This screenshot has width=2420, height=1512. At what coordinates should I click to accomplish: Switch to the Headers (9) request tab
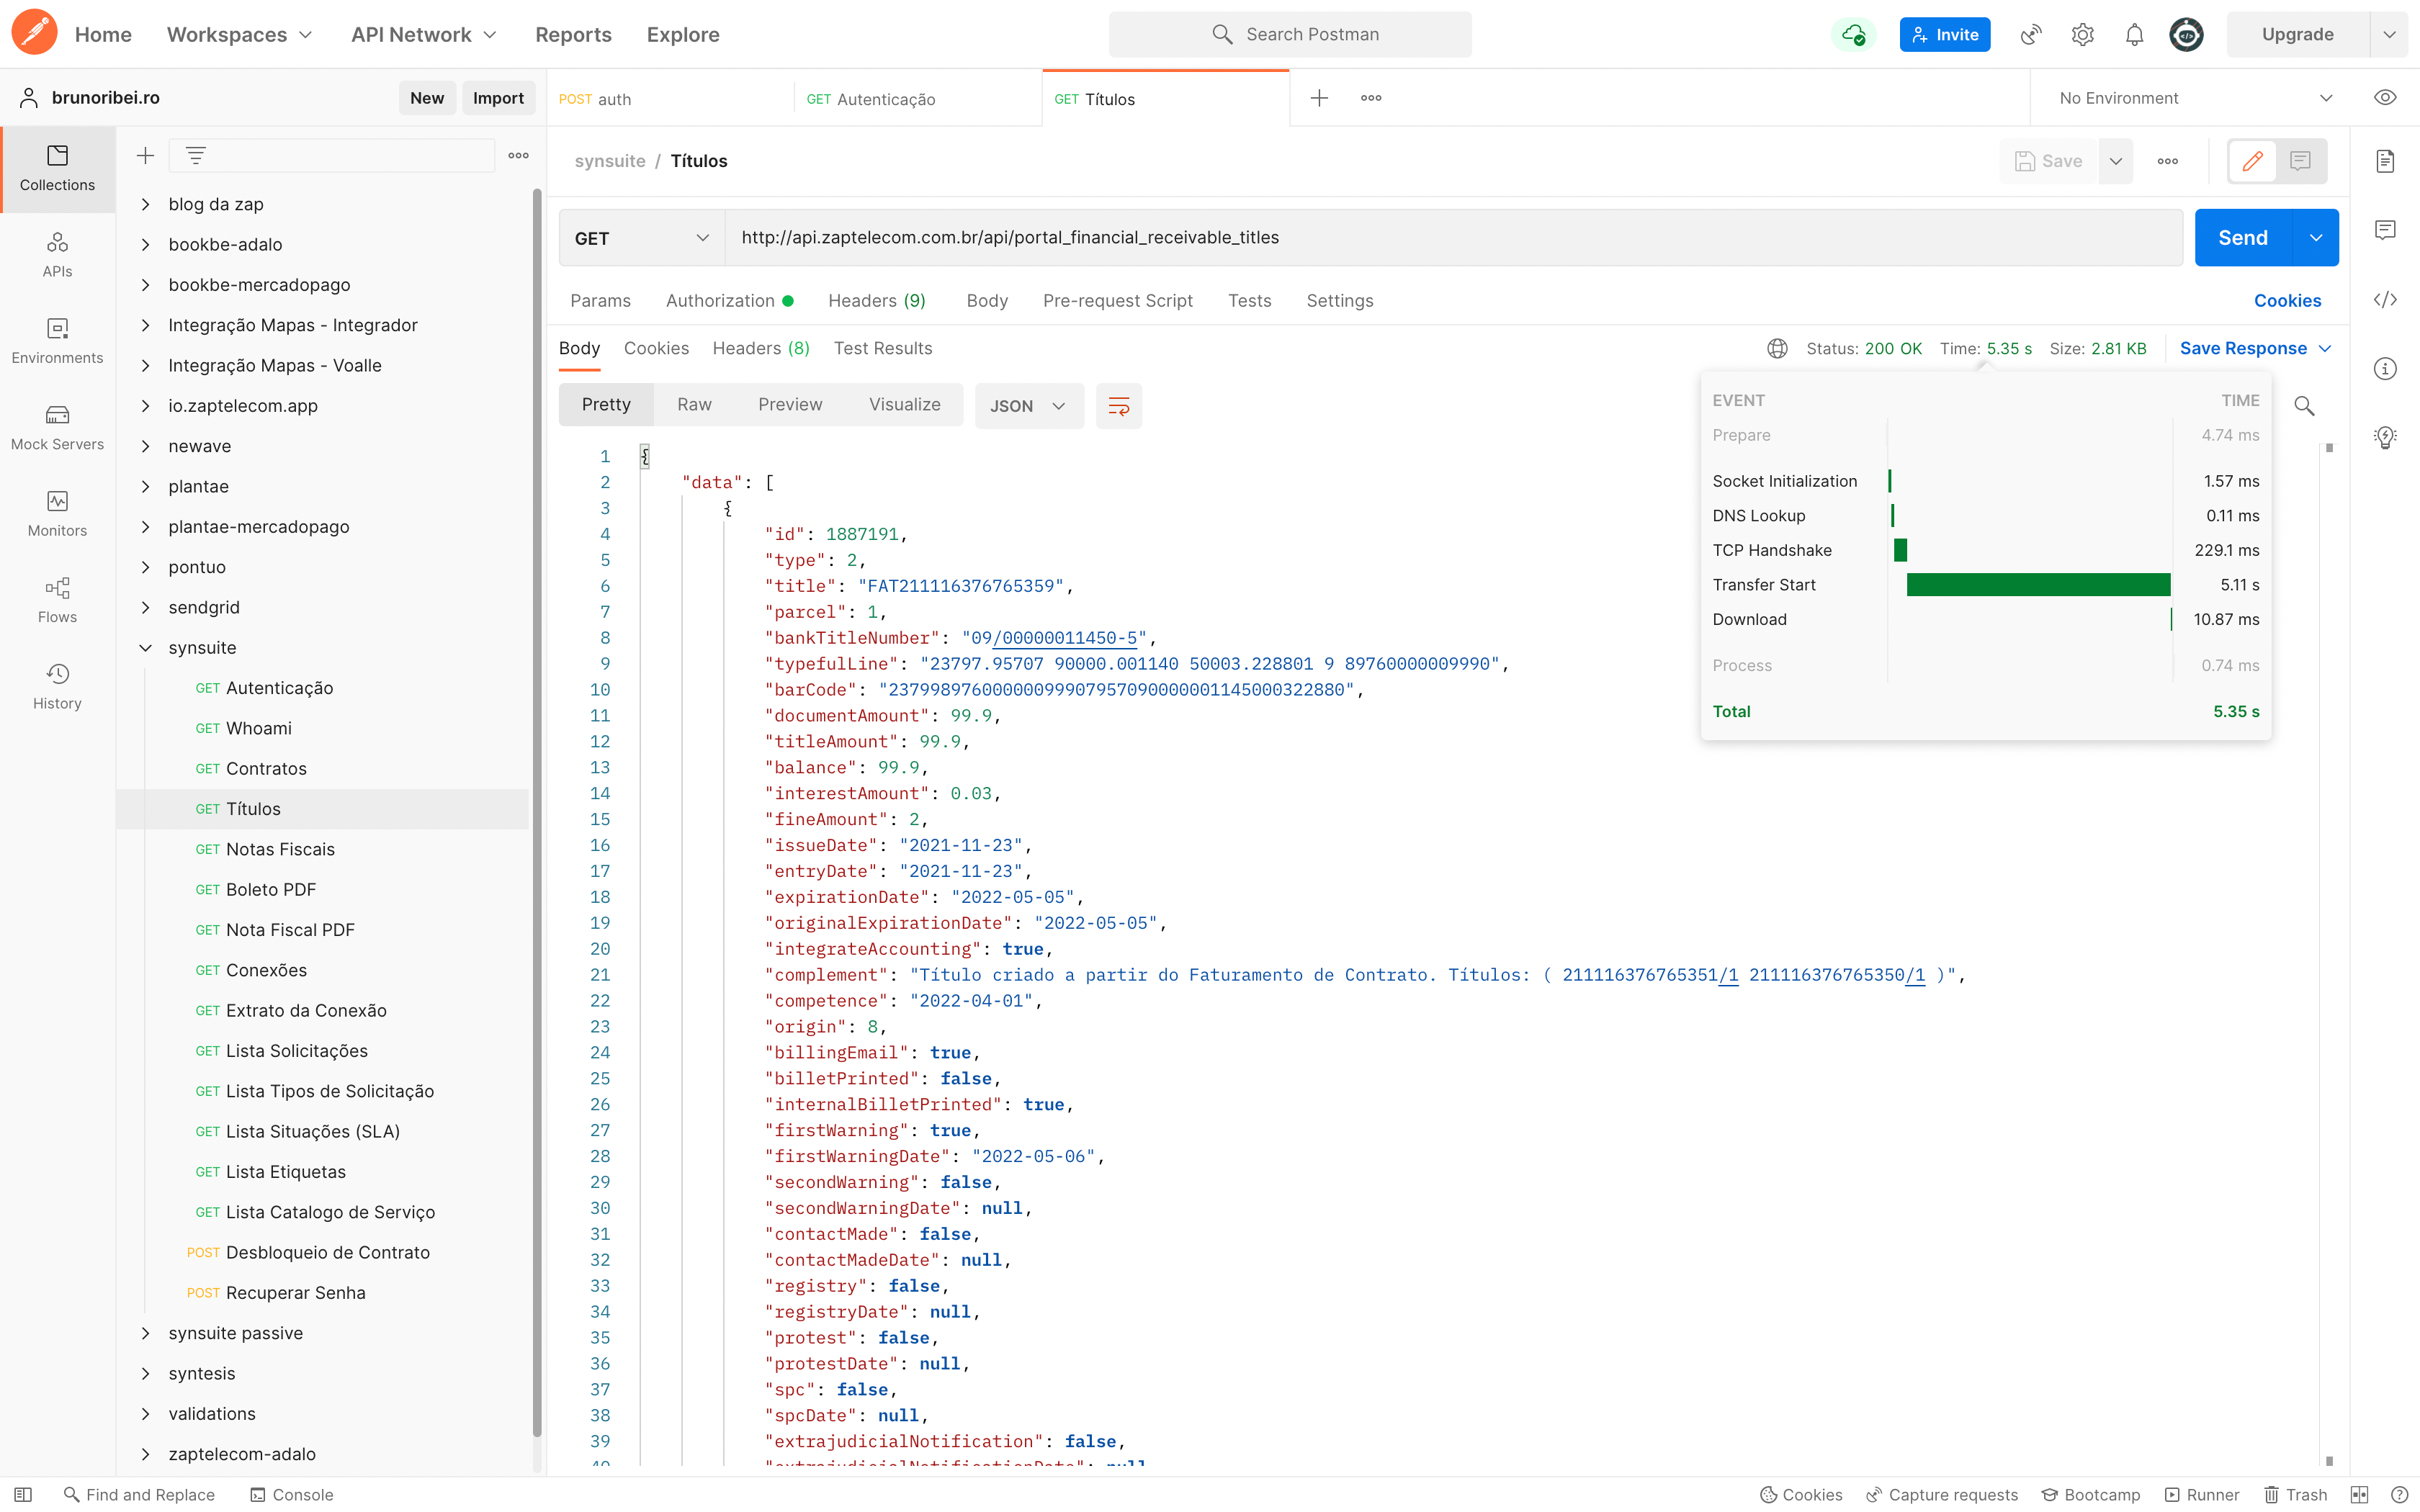click(877, 301)
